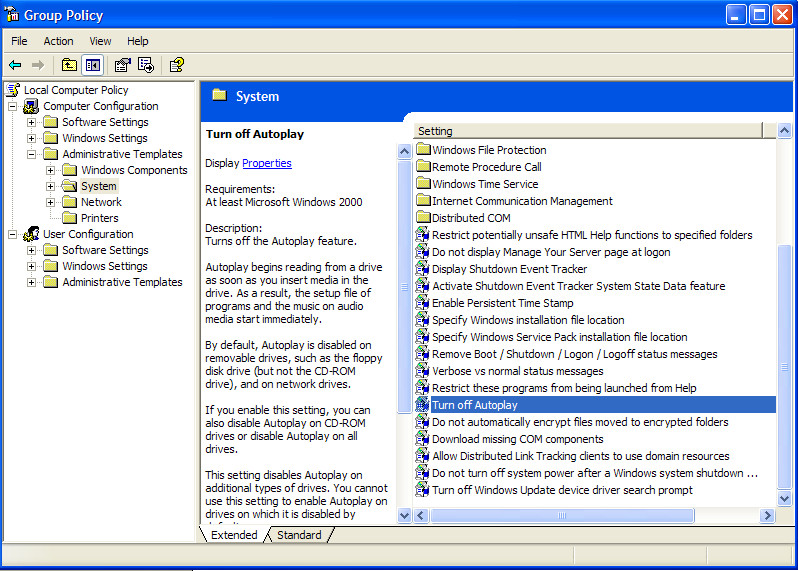Select 'Specify Windows installation file location'
Viewport: 798px width, 571px height.
(528, 320)
